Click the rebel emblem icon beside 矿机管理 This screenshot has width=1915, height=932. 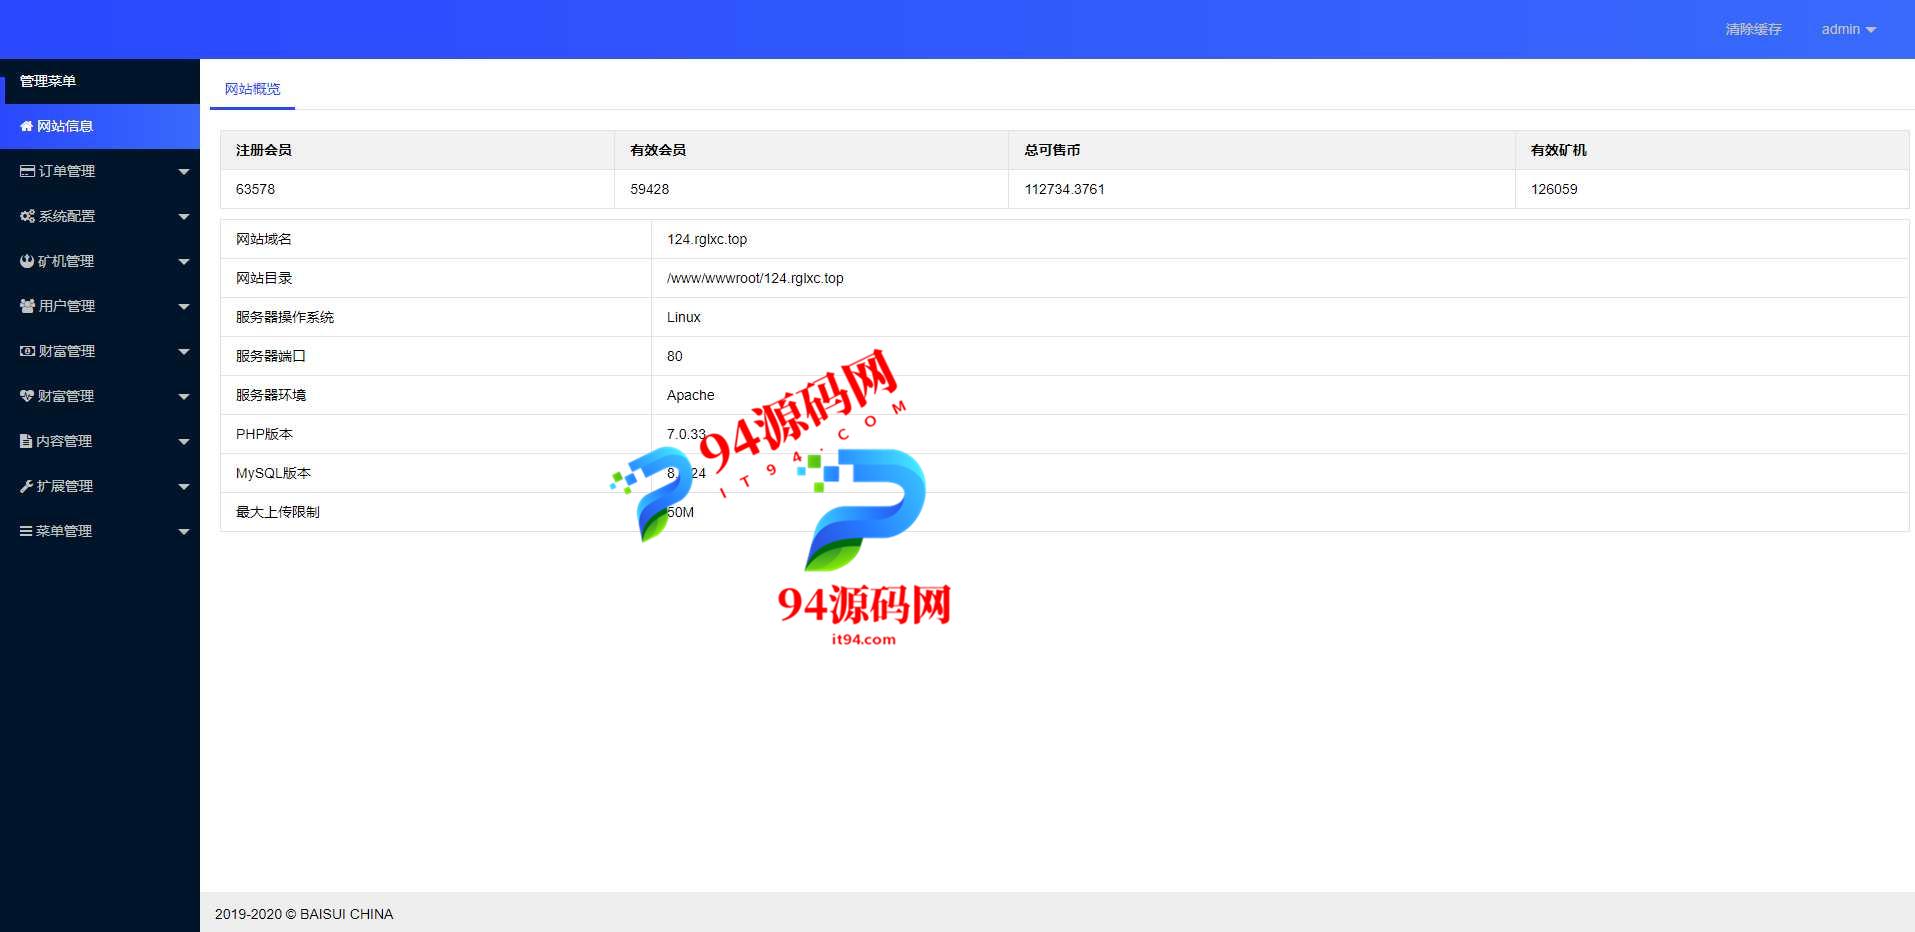[27, 261]
